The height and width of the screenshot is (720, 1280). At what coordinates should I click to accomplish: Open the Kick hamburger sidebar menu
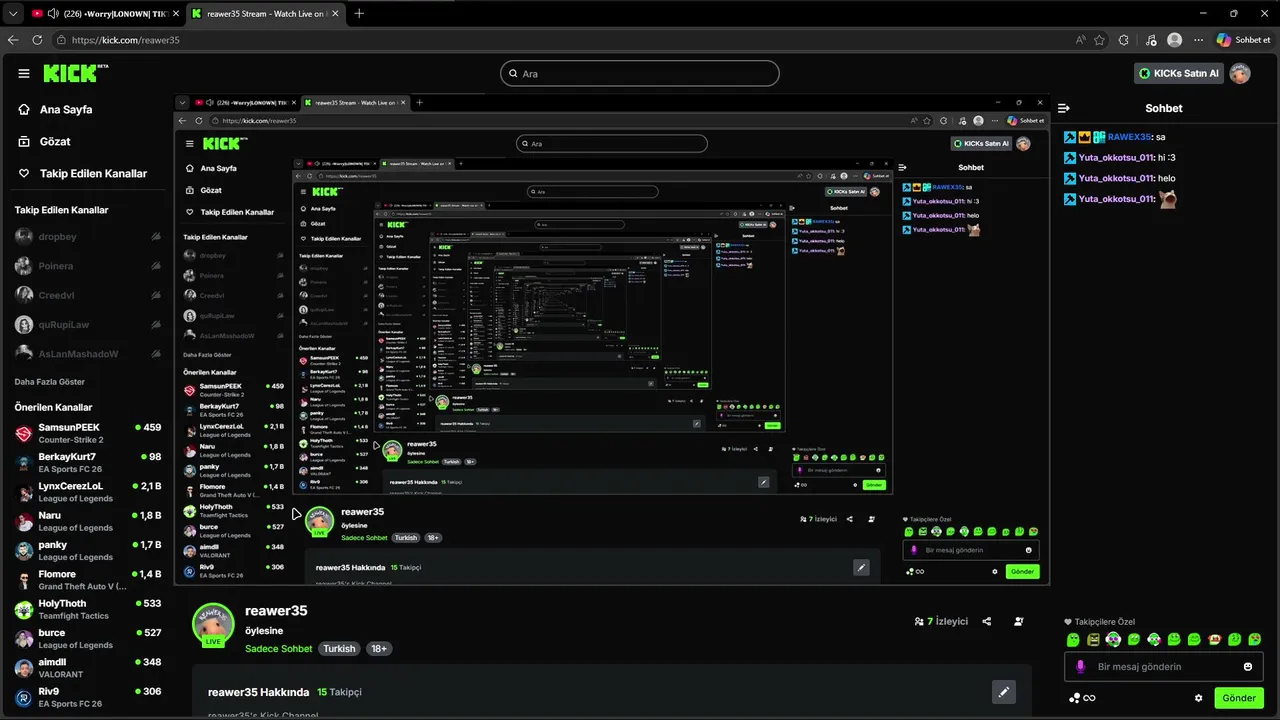click(x=24, y=74)
